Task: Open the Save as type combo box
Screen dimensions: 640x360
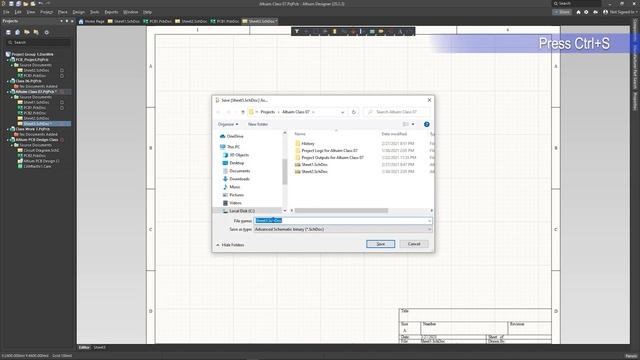Action: pos(342,229)
